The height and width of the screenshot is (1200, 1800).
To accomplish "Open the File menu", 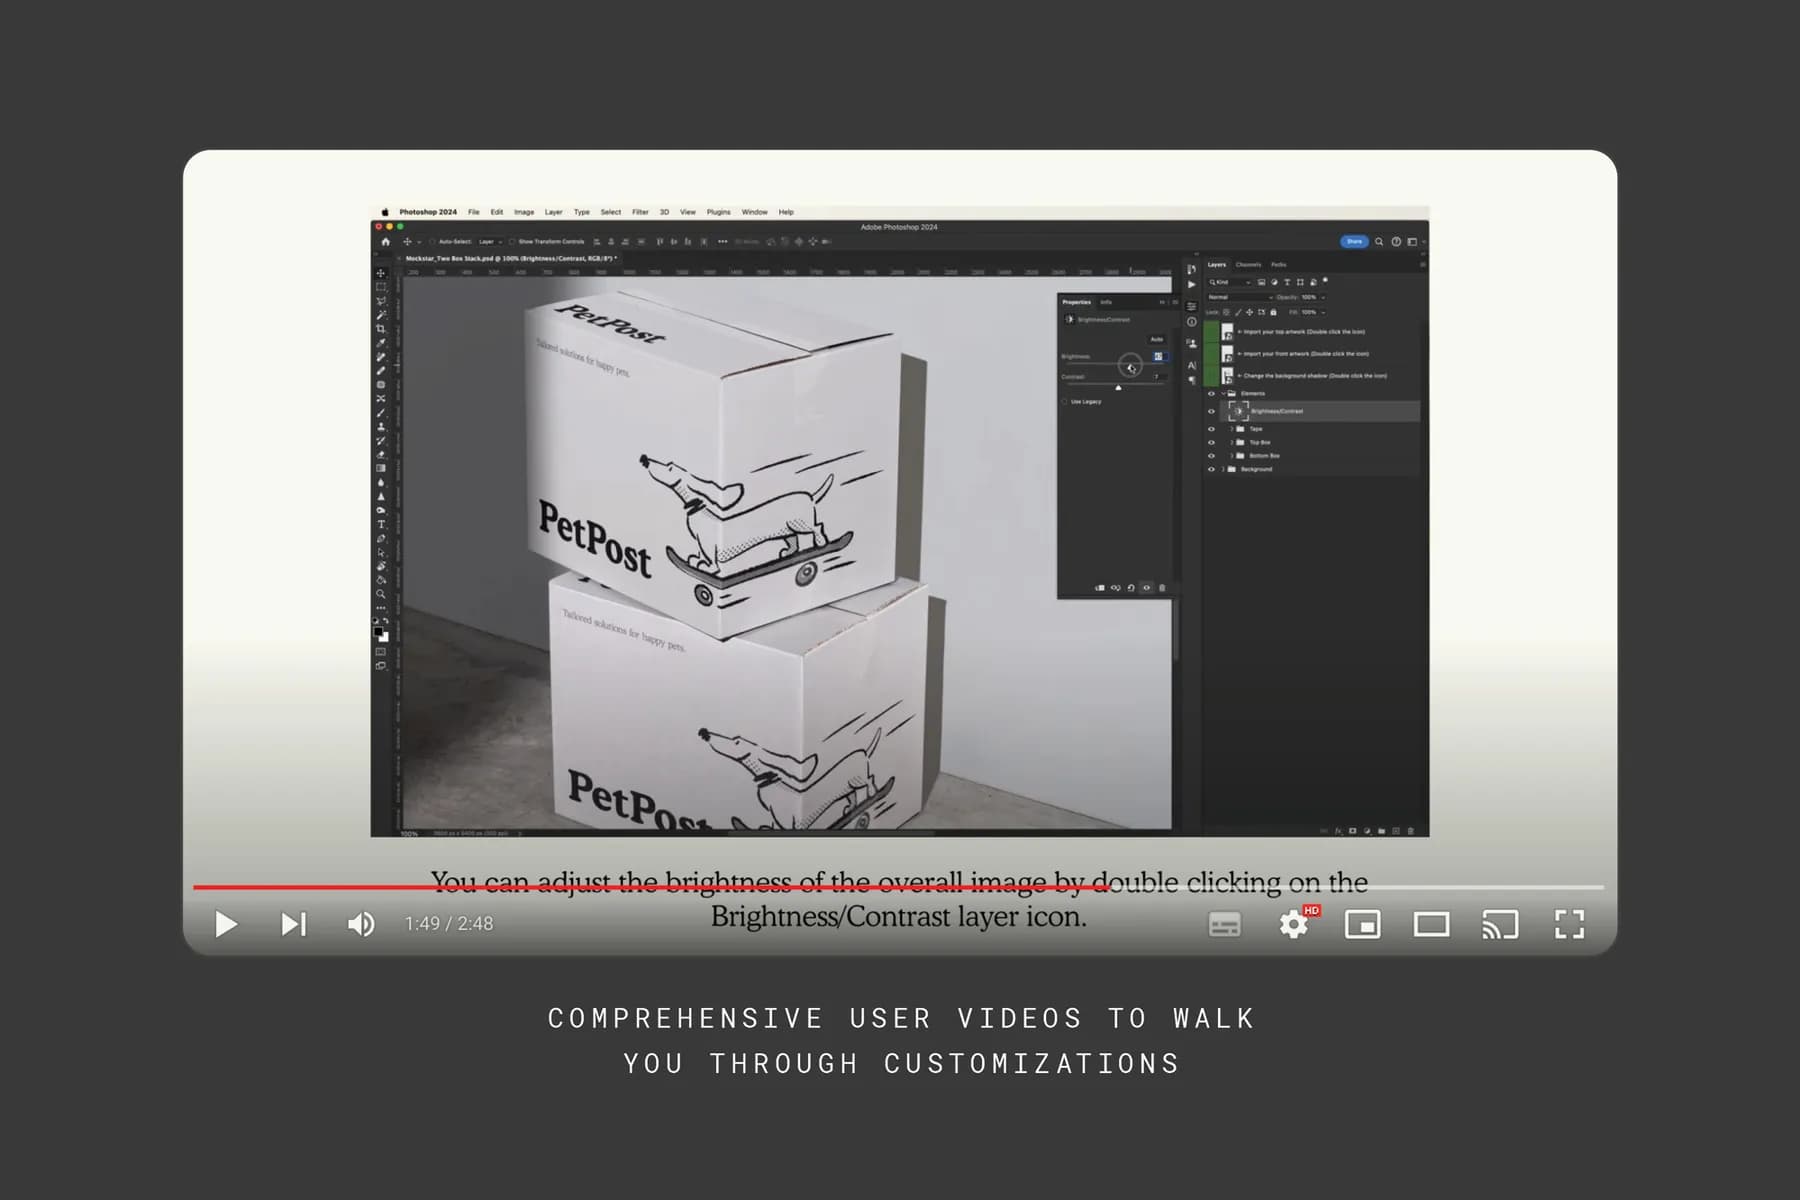I will coord(474,212).
